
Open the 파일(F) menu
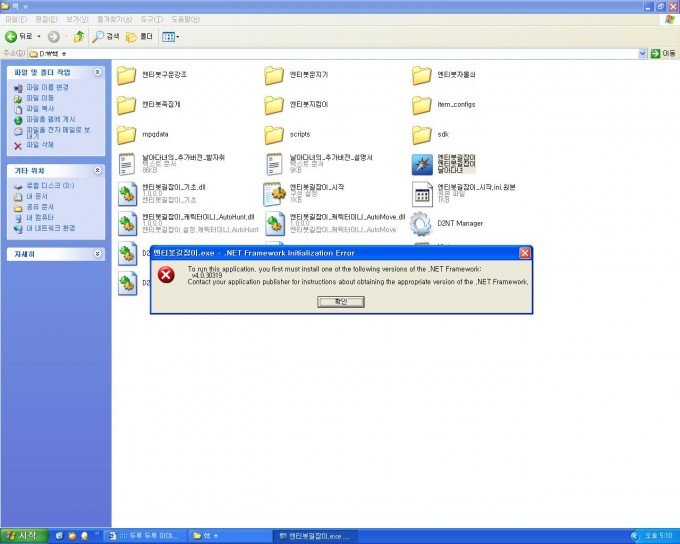click(16, 20)
